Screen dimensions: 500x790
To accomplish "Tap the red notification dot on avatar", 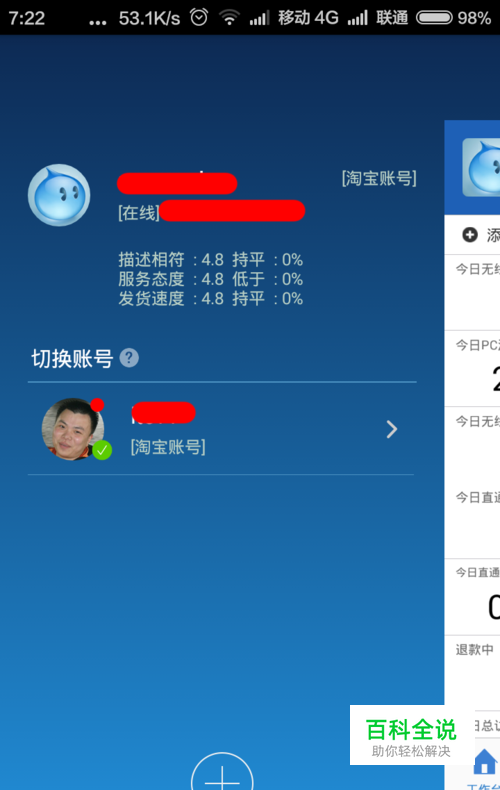I will point(97,405).
